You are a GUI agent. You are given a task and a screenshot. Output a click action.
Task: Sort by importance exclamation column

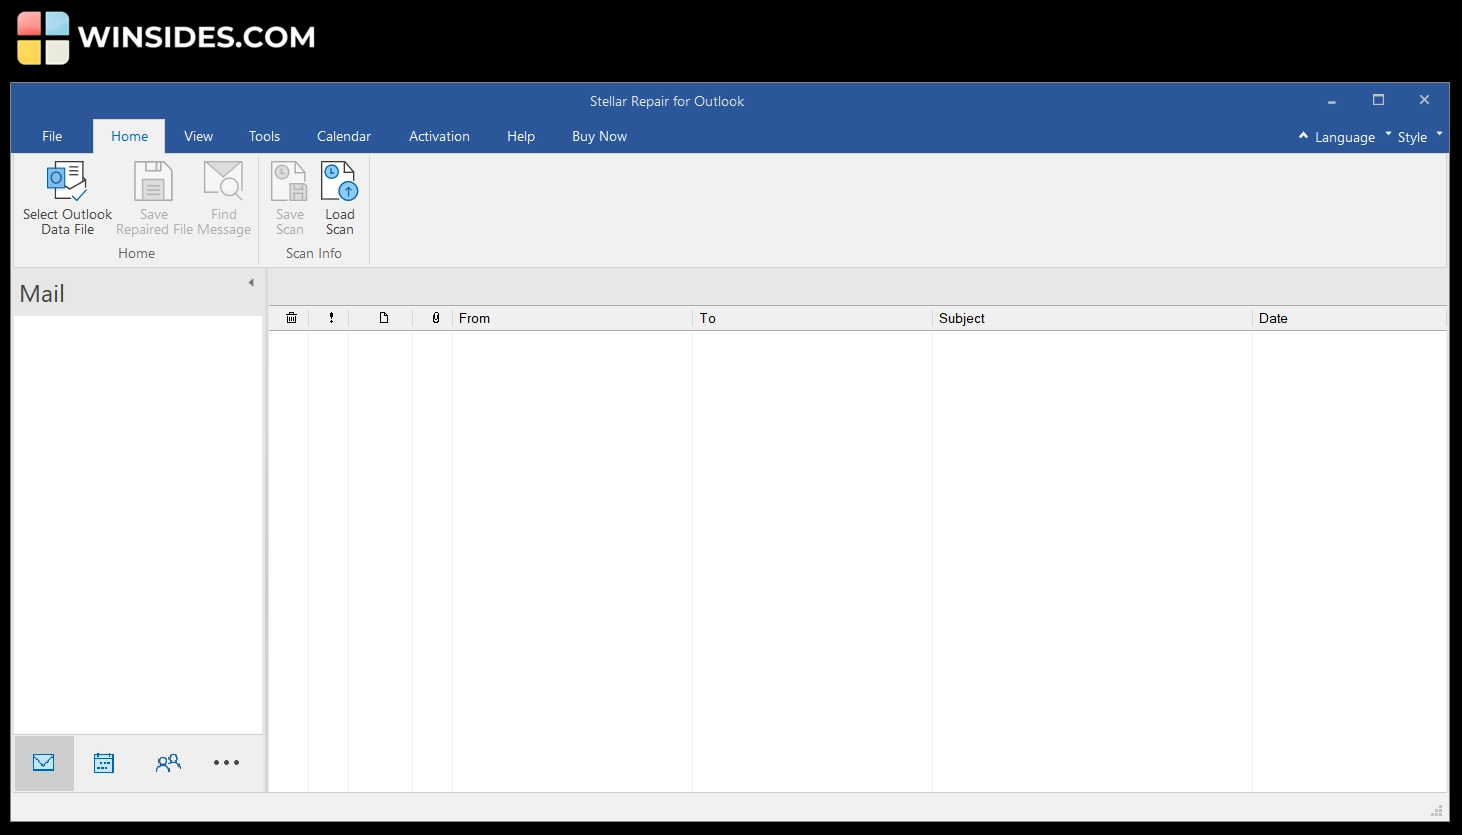pyautogui.click(x=331, y=318)
